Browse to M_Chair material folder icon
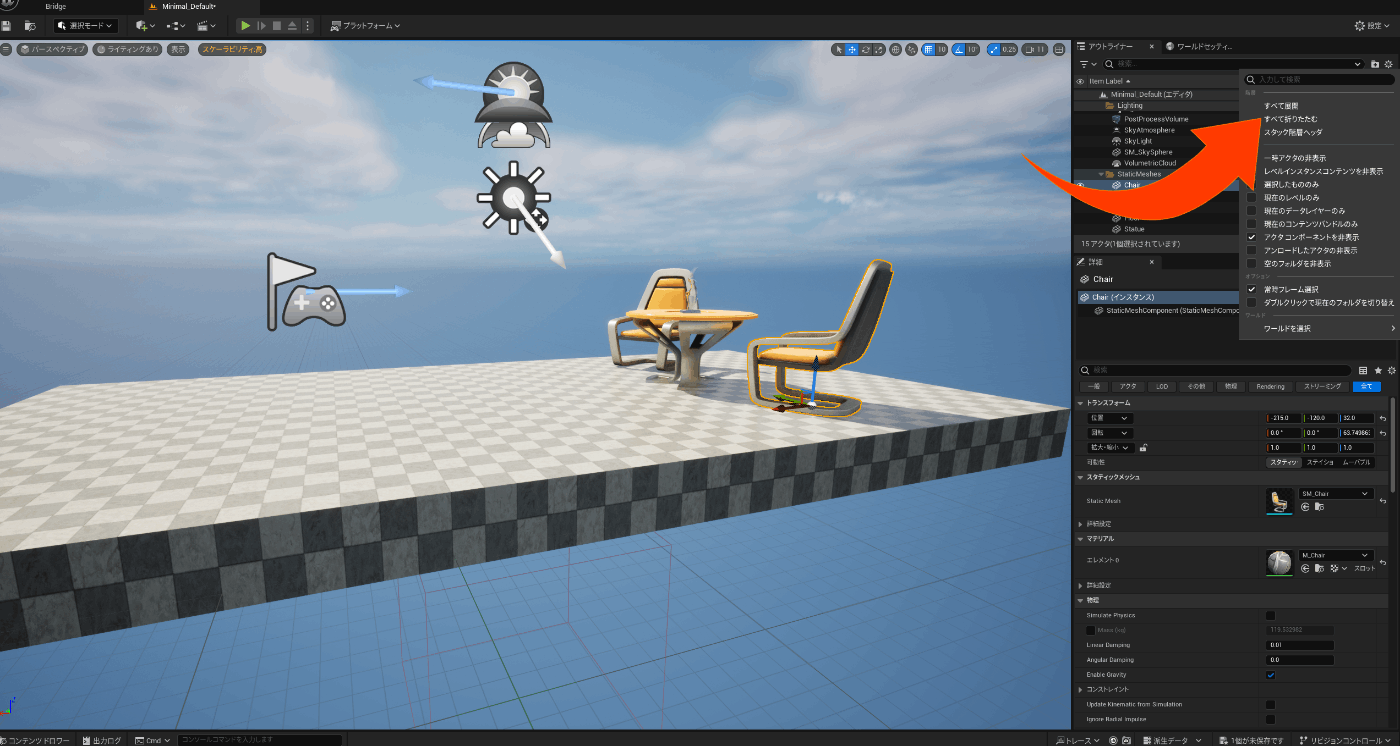 pos(1319,568)
